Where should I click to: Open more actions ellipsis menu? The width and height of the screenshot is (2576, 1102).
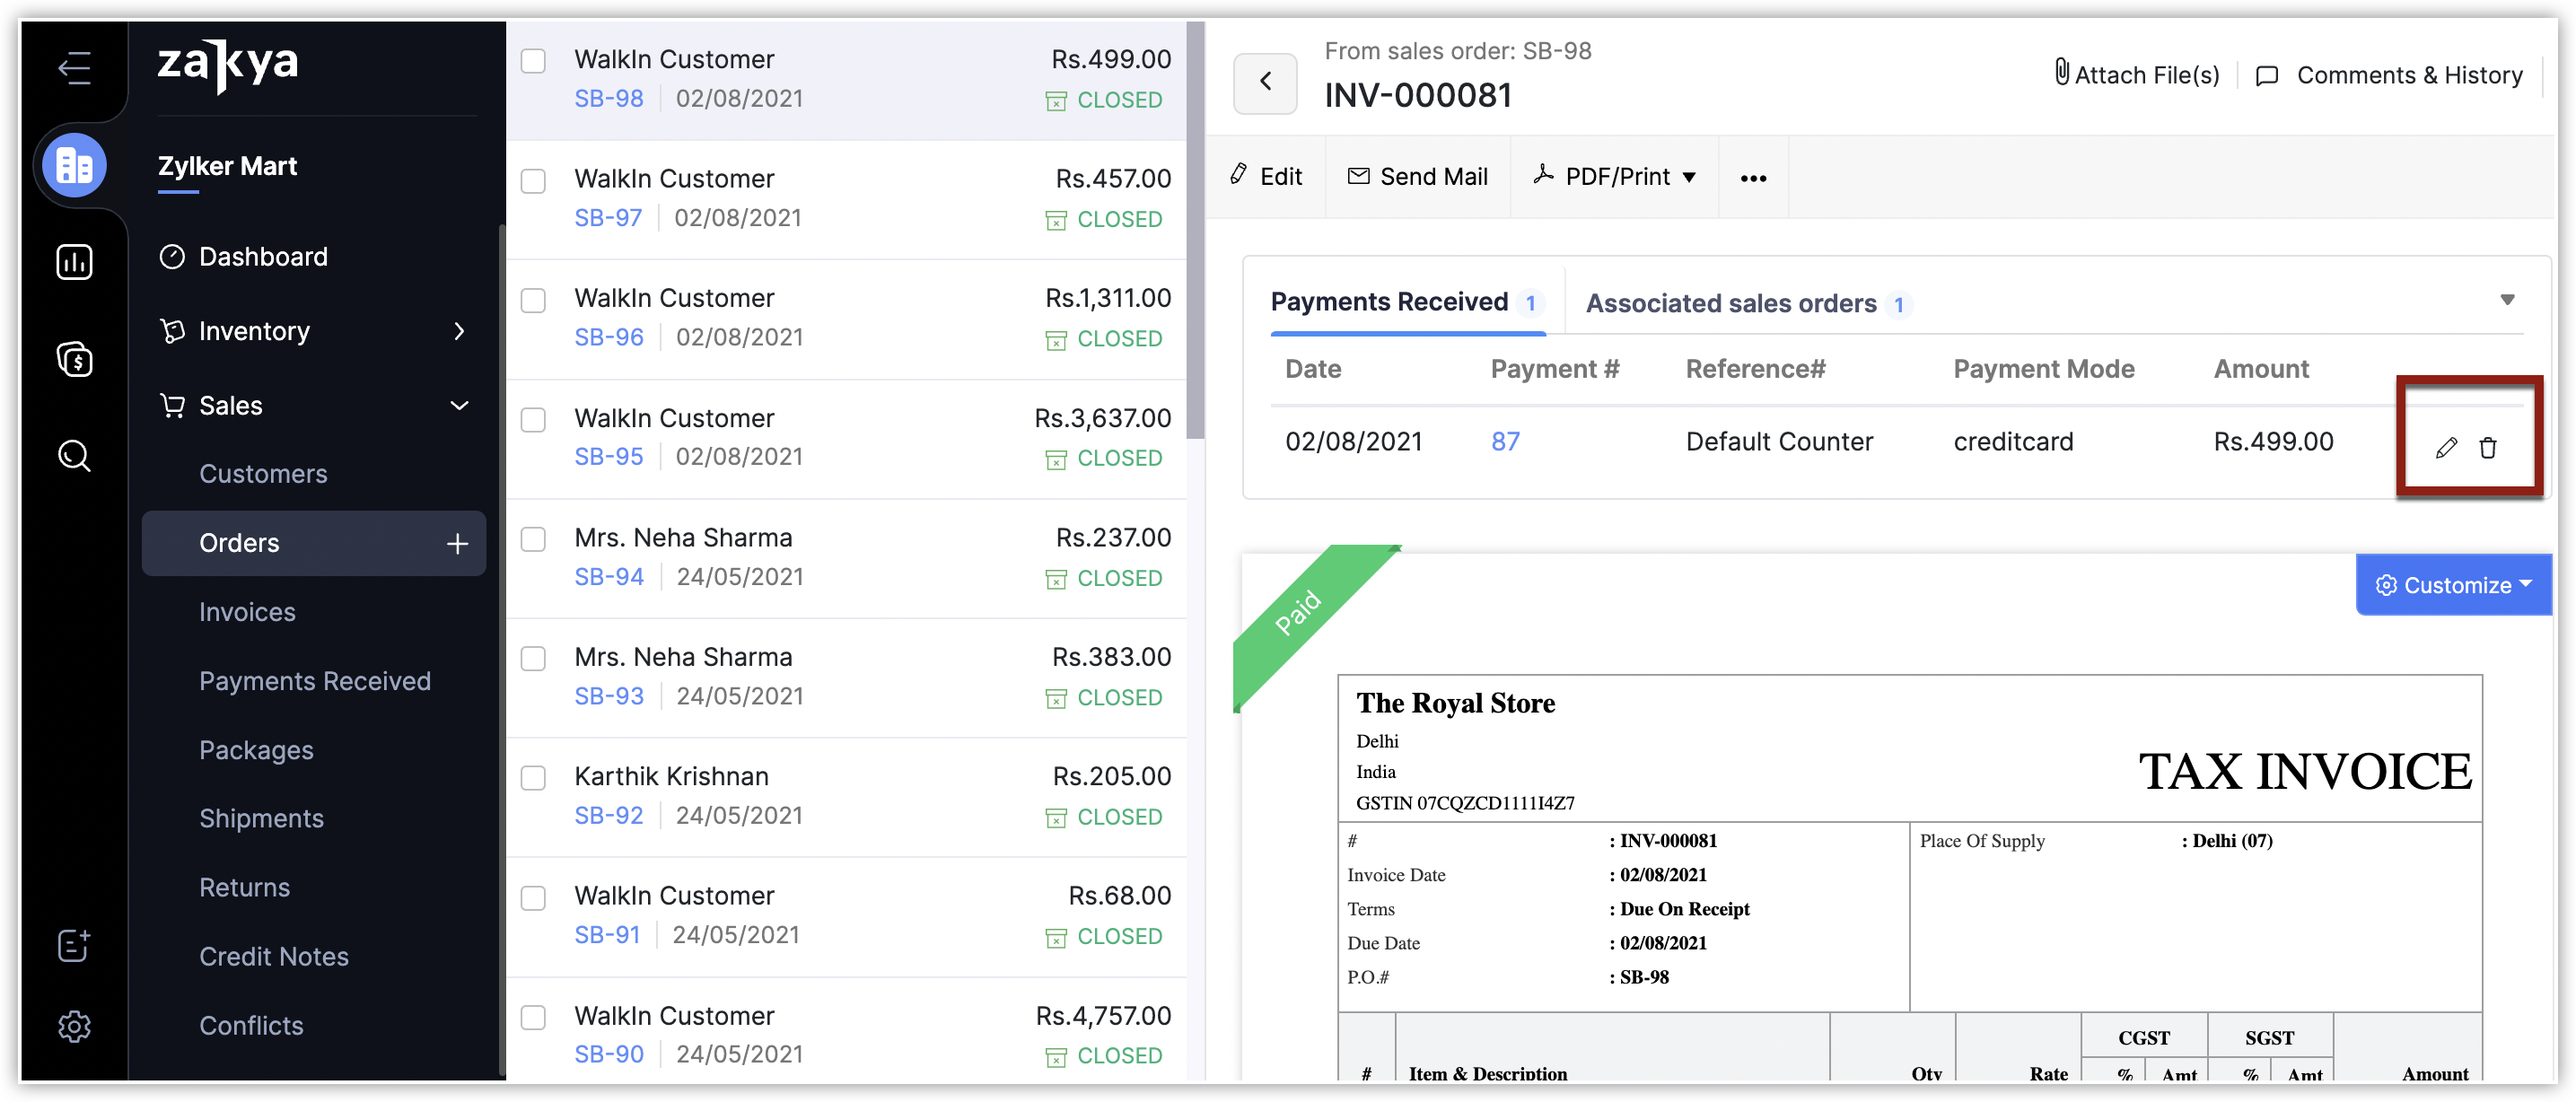click(x=1753, y=178)
